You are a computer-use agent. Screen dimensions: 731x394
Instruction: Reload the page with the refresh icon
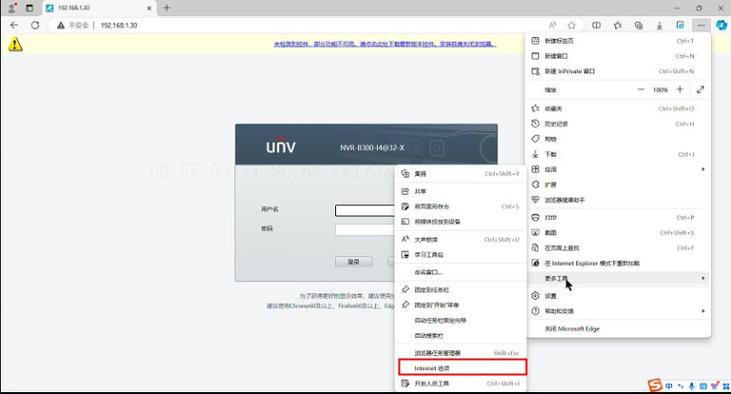click(35, 25)
